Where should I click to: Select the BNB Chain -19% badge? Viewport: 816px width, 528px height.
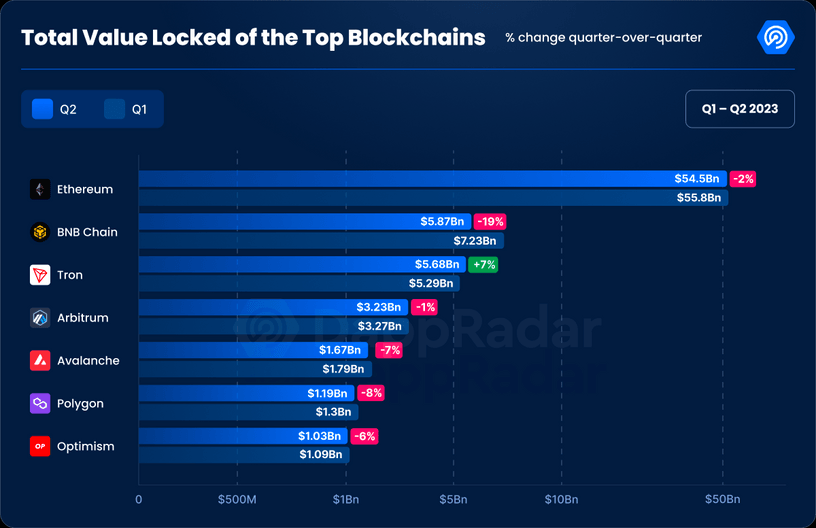490,222
